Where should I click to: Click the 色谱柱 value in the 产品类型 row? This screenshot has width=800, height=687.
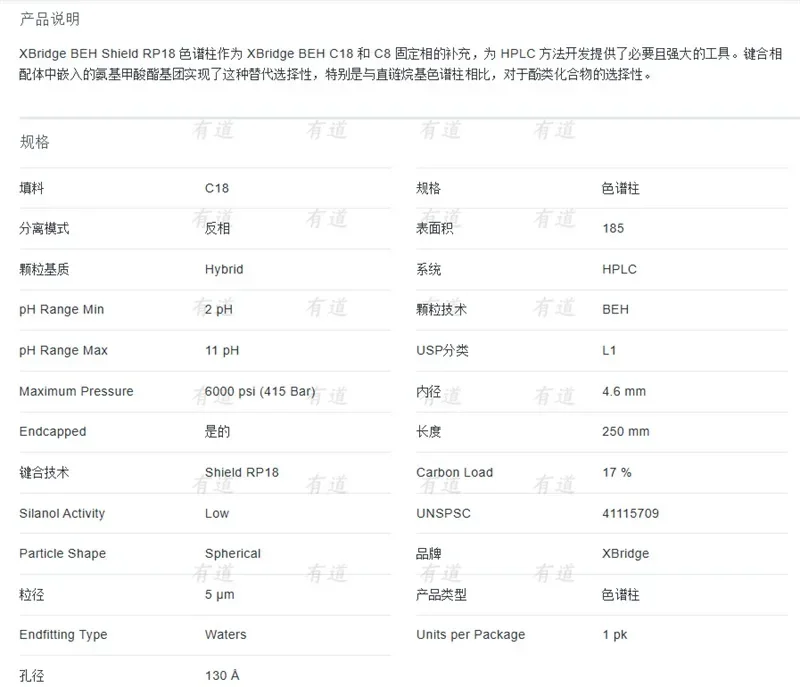point(620,594)
